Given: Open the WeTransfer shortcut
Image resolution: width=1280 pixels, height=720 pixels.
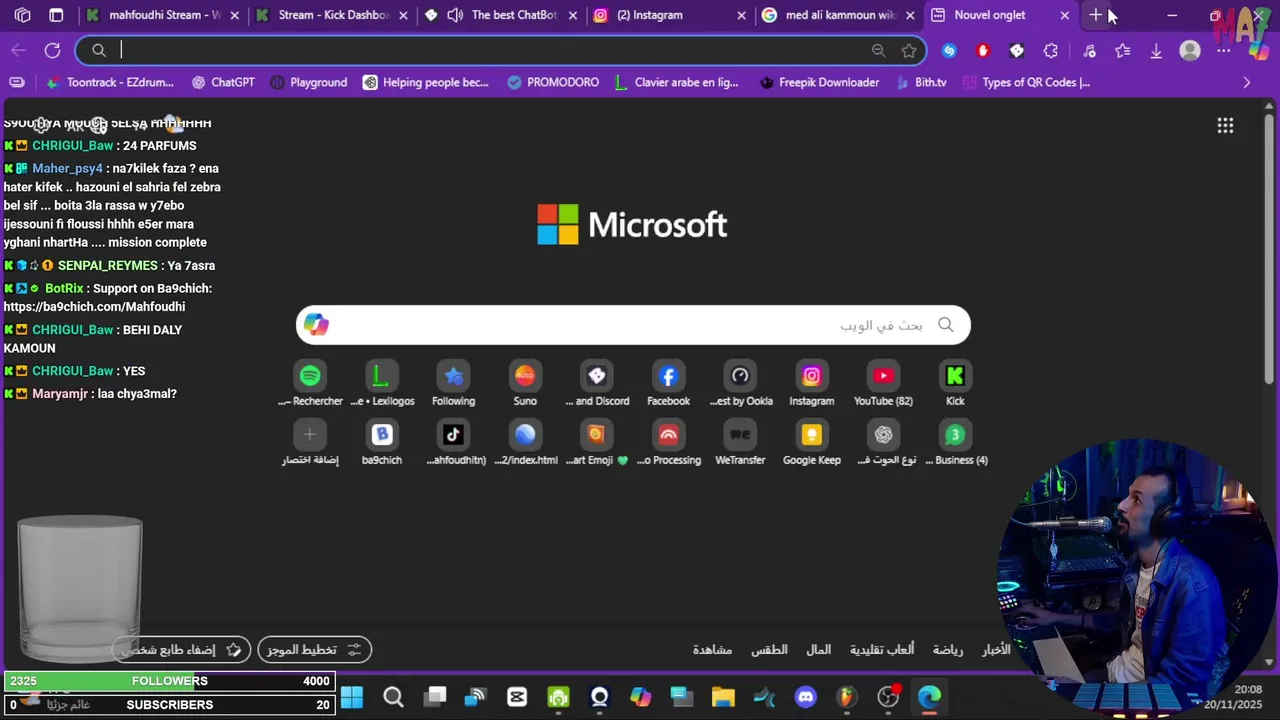Looking at the screenshot, I should [x=740, y=443].
